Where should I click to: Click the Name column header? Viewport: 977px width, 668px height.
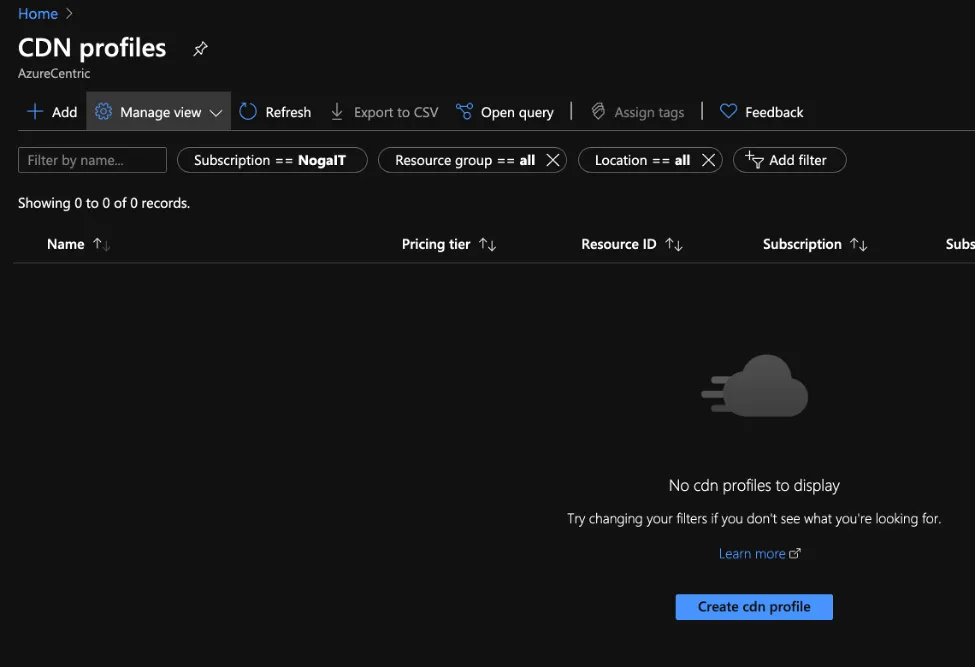(x=65, y=244)
